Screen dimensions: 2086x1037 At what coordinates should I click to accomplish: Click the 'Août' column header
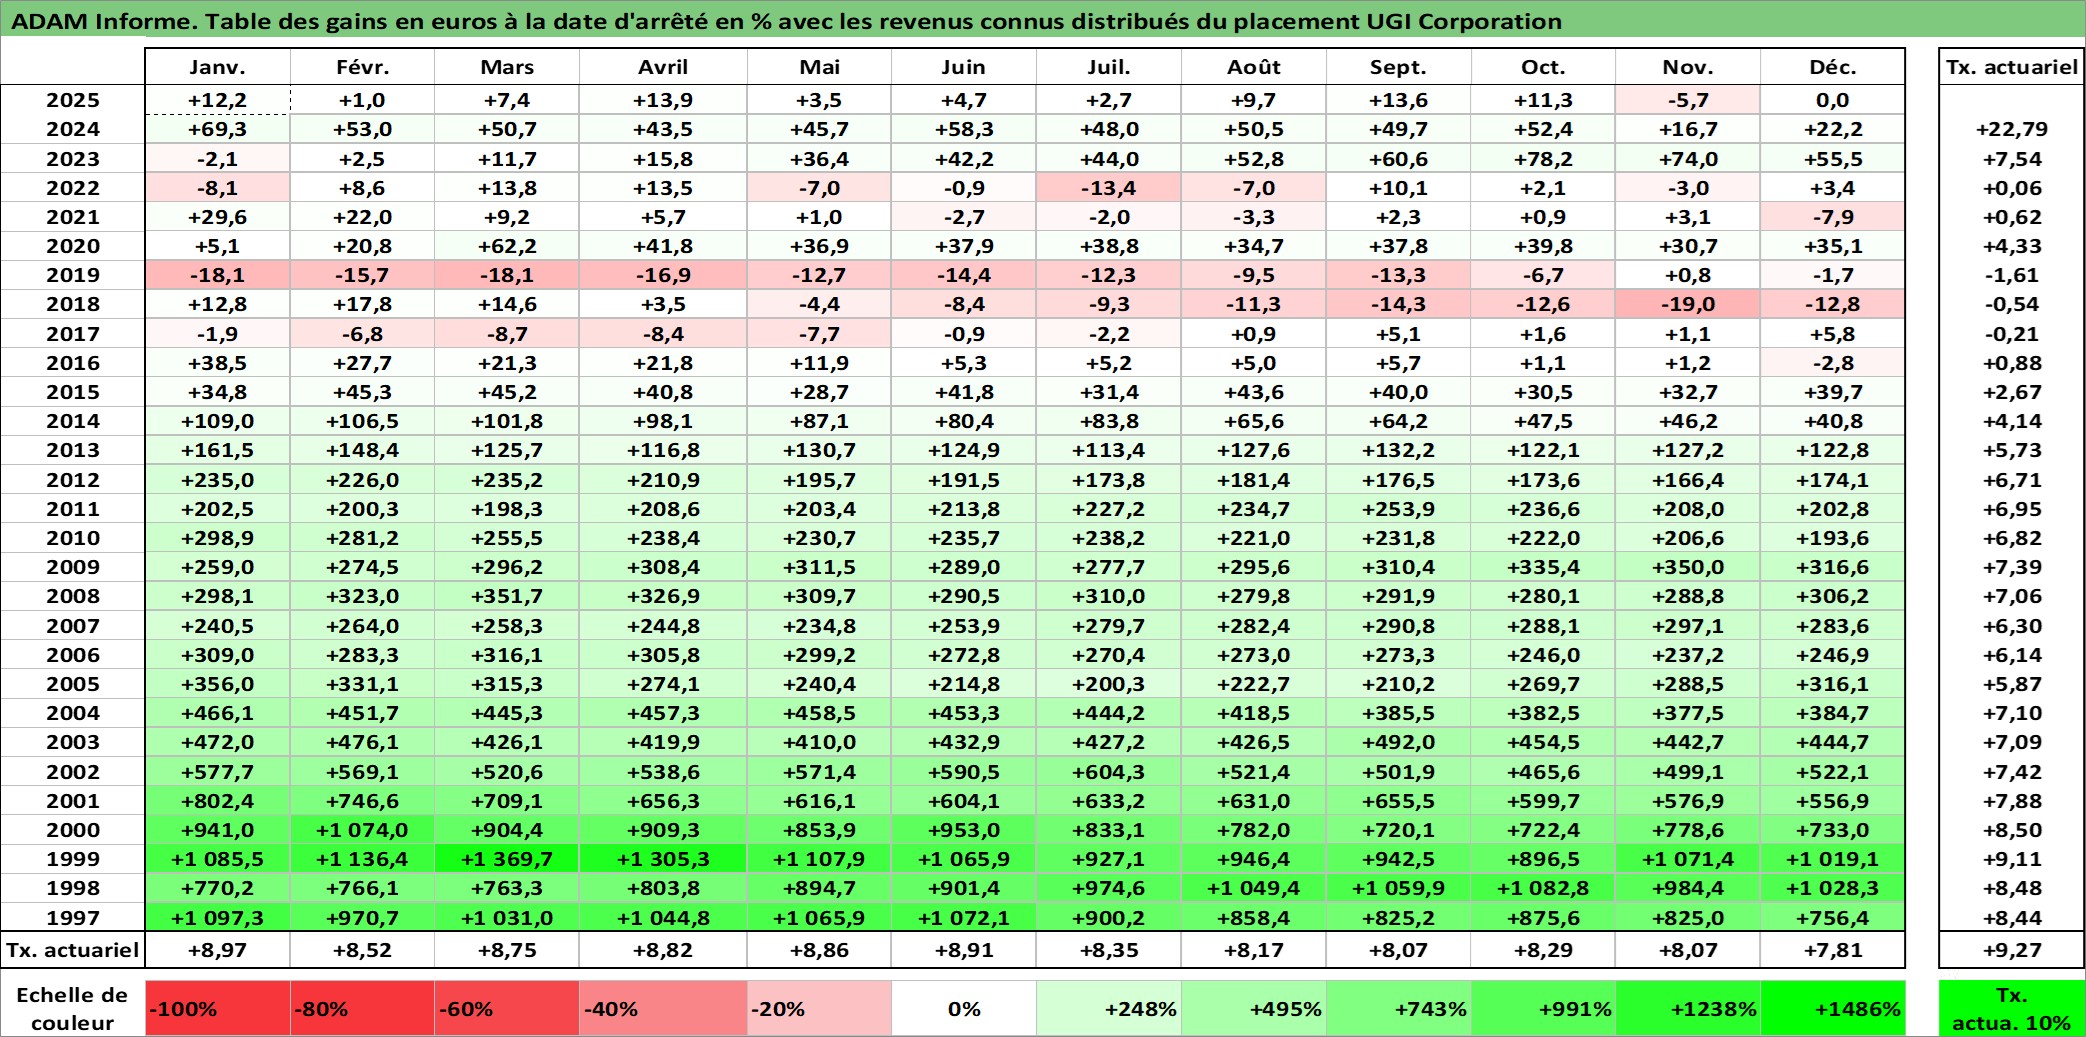[x=1254, y=67]
